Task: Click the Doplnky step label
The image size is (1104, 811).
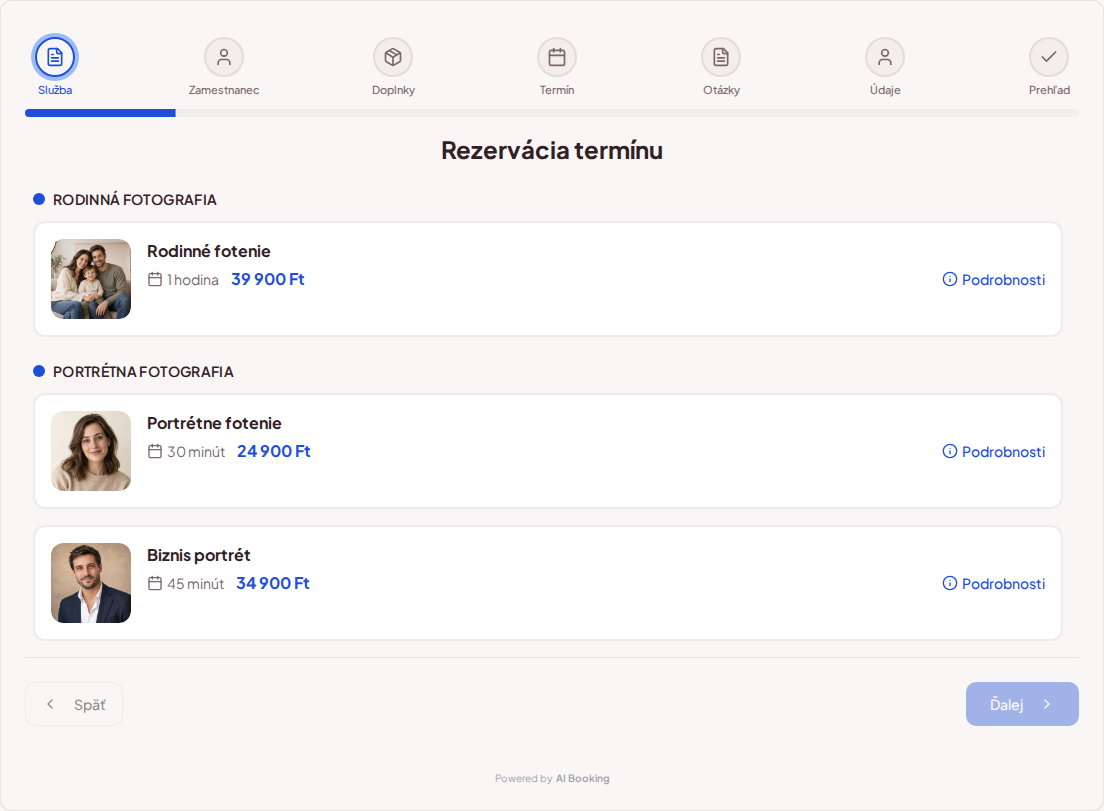Action: click(394, 90)
